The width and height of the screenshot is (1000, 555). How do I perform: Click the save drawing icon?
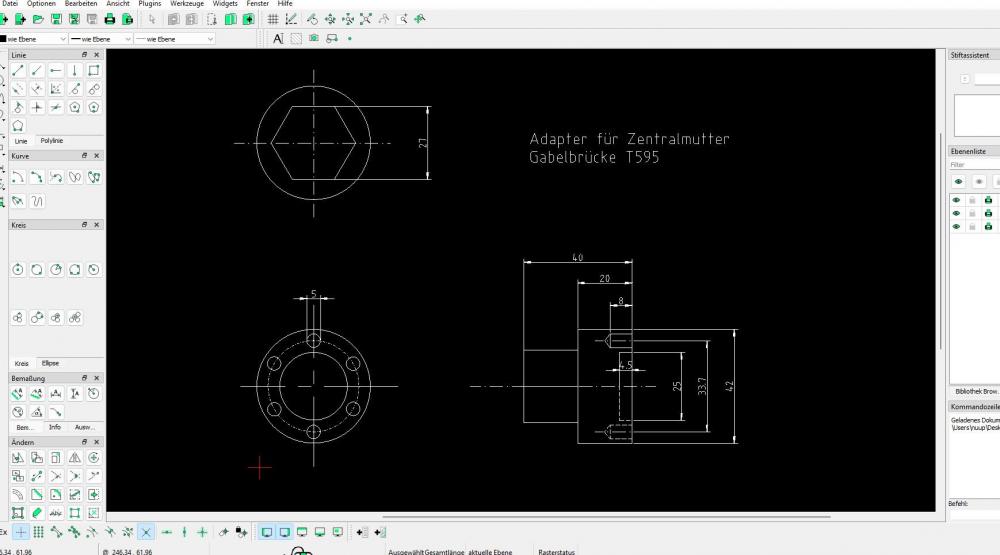click(57, 19)
